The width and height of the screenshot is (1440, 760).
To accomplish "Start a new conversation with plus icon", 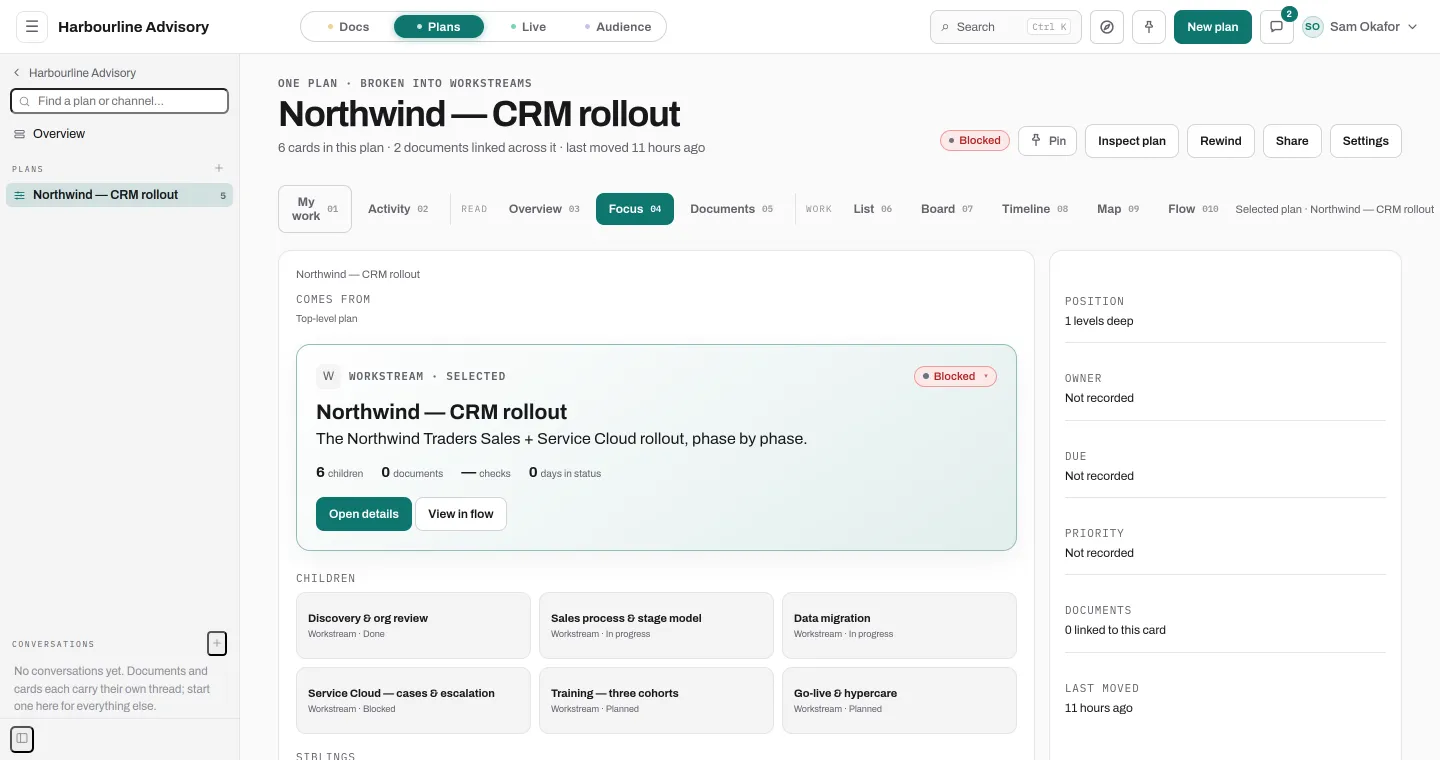I will (217, 643).
